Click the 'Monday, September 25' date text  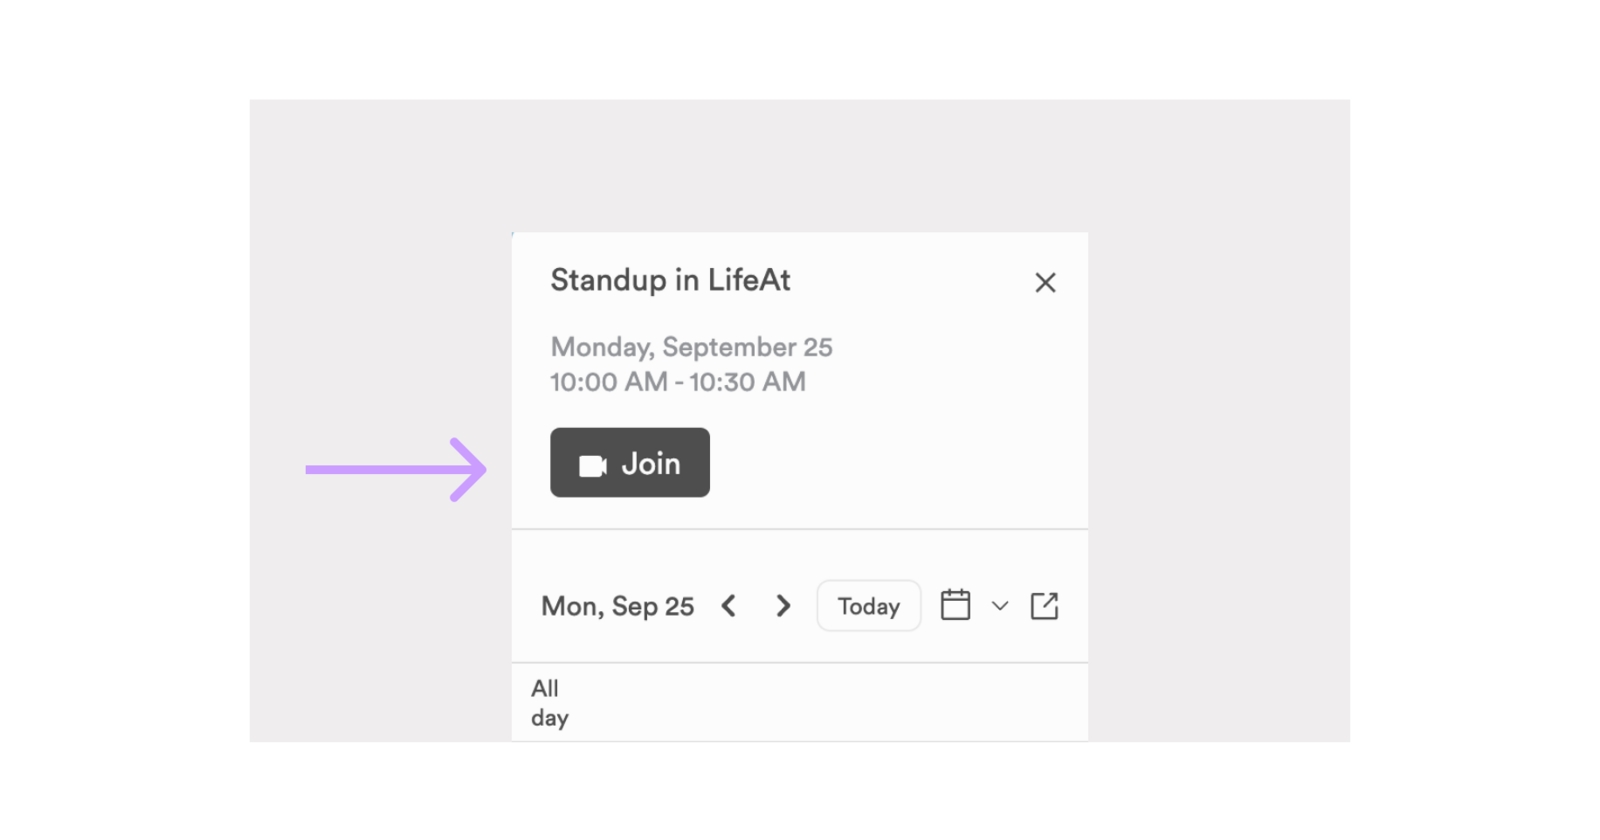coord(691,347)
